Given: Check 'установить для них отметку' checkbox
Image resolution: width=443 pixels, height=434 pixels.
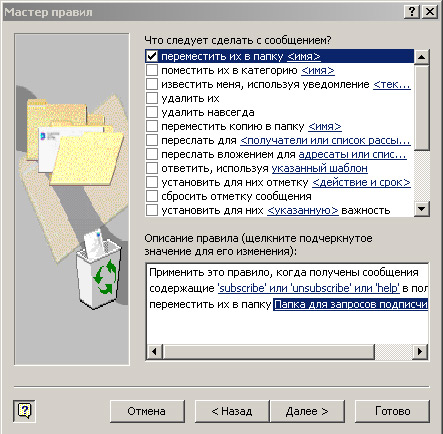Looking at the screenshot, I should (152, 182).
